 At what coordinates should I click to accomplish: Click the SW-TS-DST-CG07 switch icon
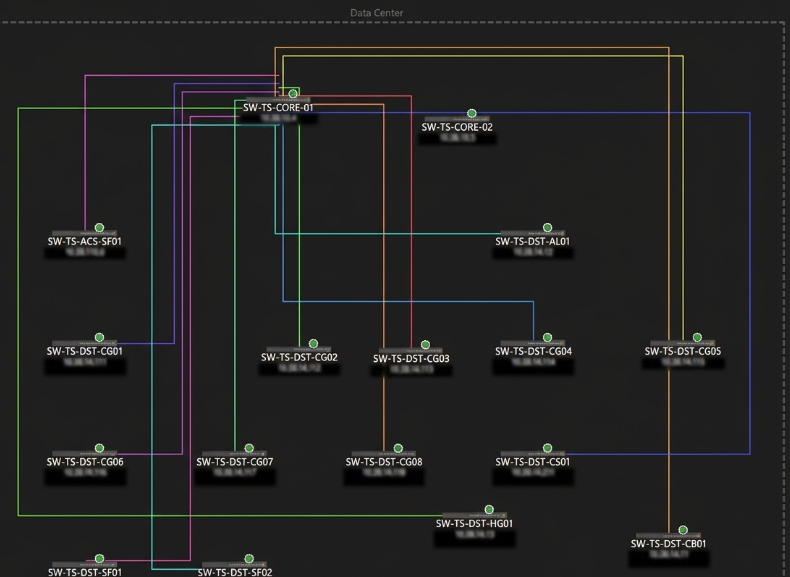point(234,454)
